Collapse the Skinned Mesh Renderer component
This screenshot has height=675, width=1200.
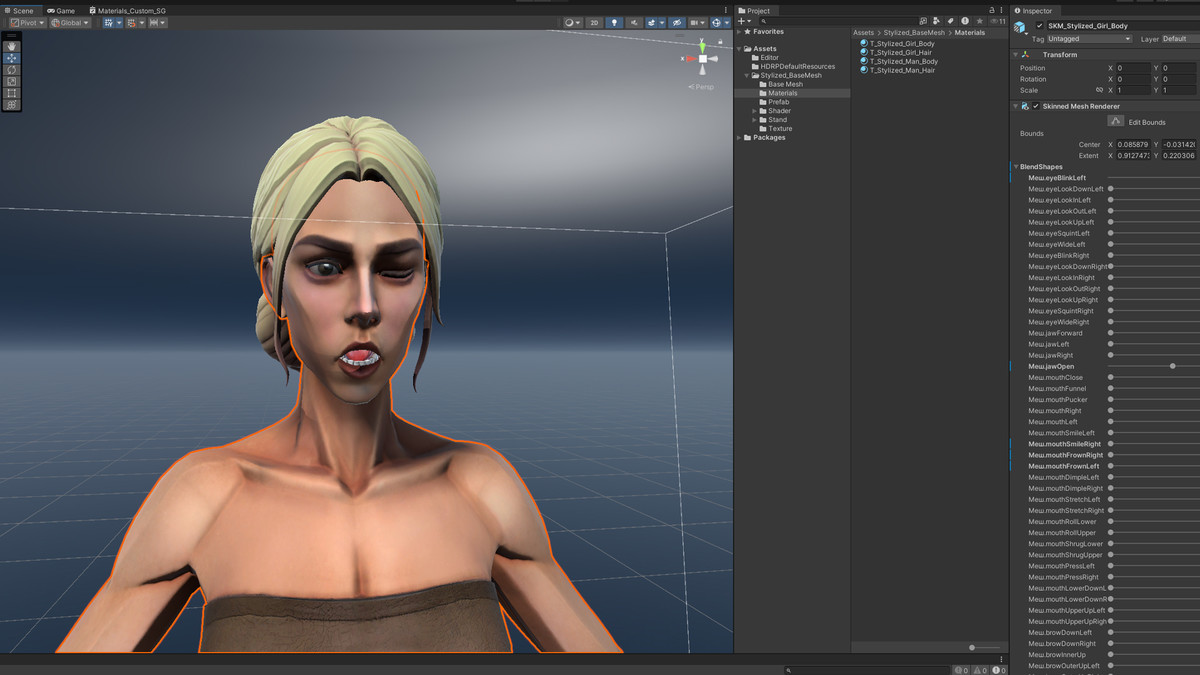coord(1016,106)
